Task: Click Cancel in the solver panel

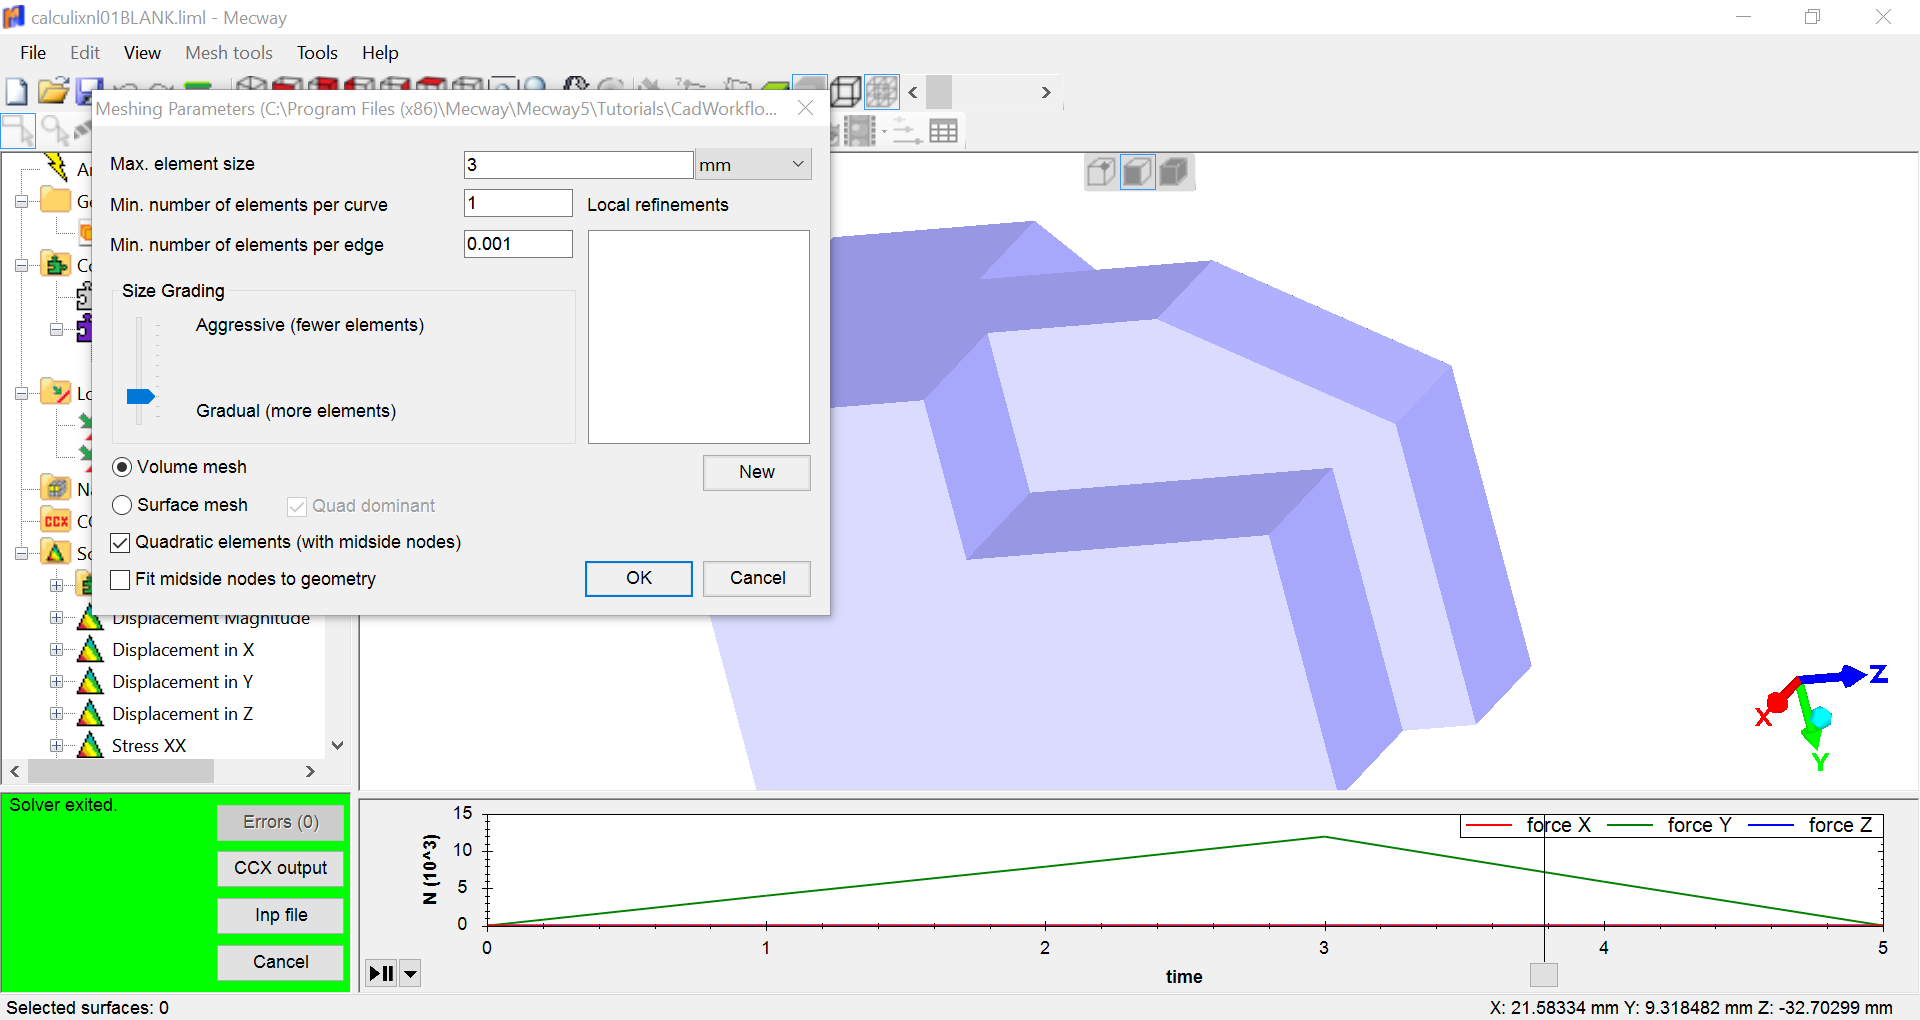Action: coord(281,962)
